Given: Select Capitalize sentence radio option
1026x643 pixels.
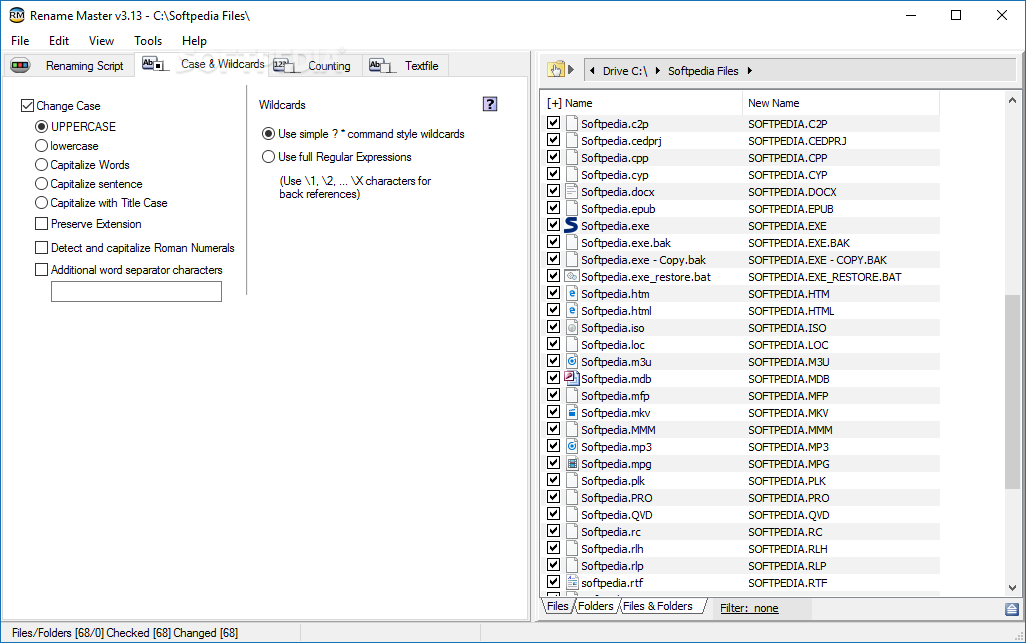Looking at the screenshot, I should (41, 184).
